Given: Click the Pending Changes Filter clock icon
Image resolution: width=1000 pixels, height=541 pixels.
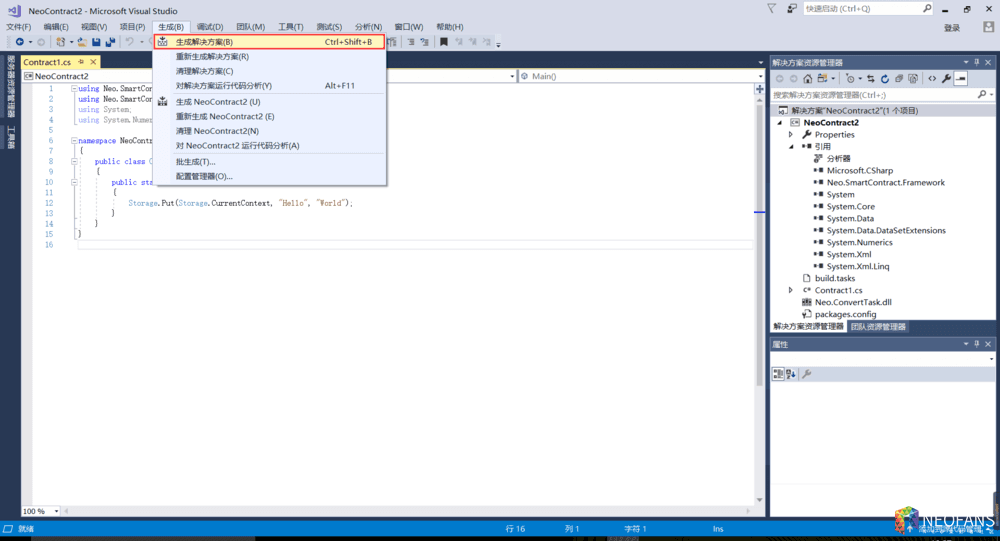Looking at the screenshot, I should (850, 78).
